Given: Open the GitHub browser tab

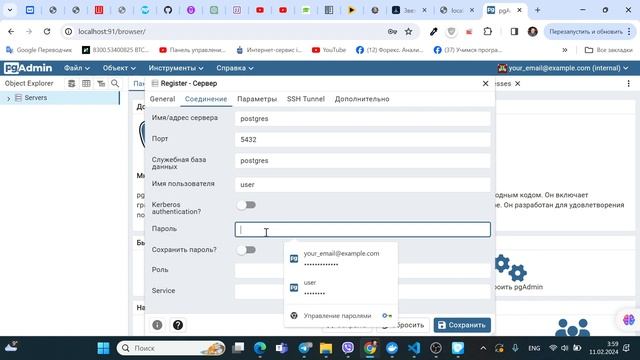Looking at the screenshot, I should tap(168, 10).
